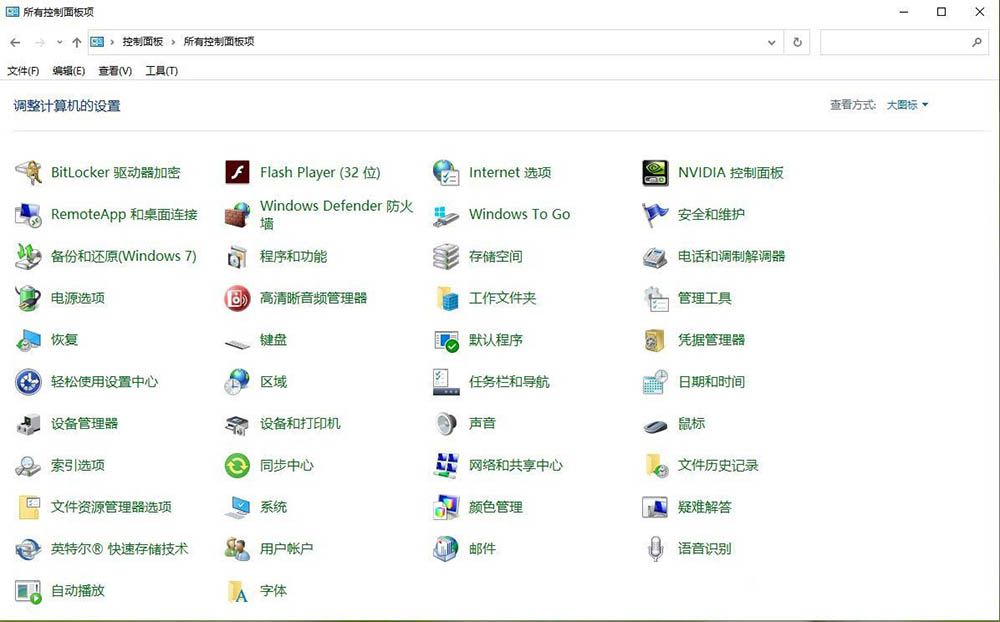Viewport: 1000px width, 622px height.
Task: Select the 语音识别 link
Action: tap(705, 549)
